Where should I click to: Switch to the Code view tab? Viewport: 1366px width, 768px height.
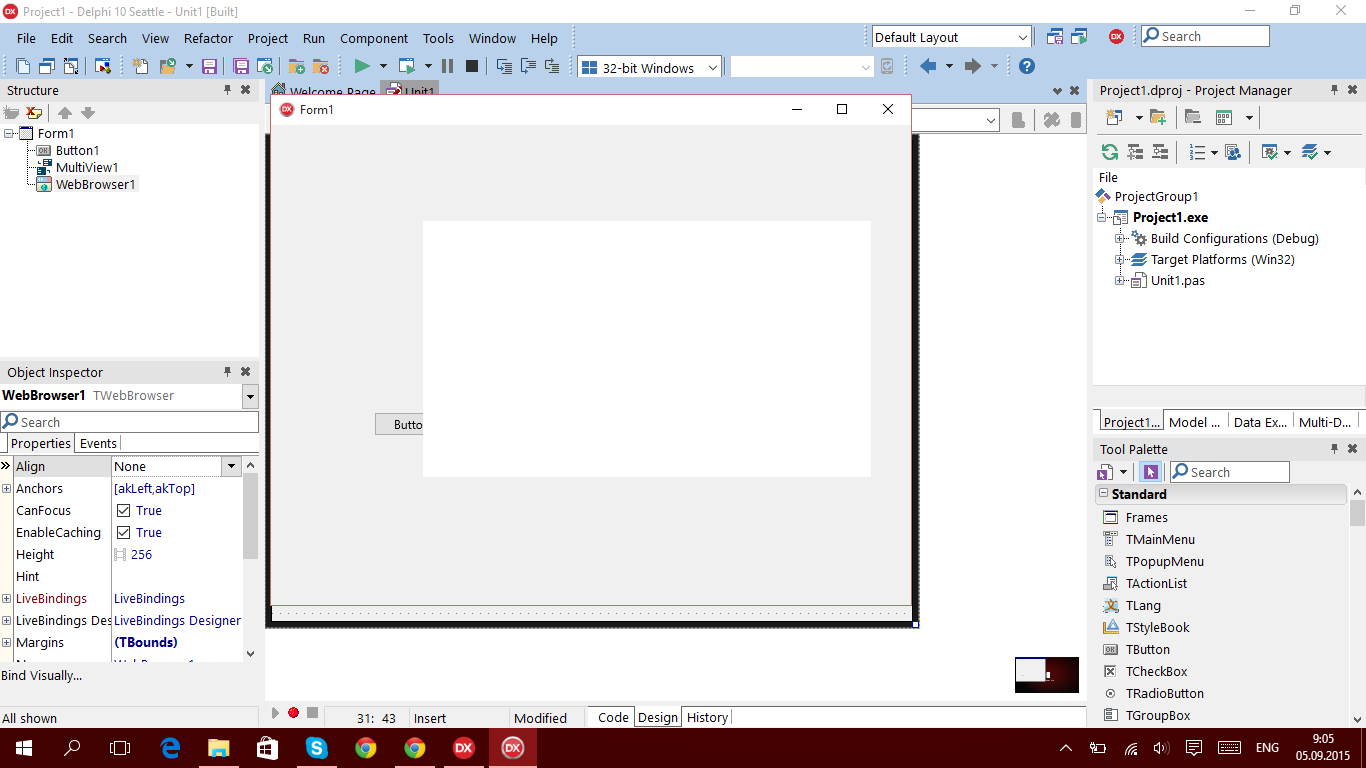click(613, 717)
